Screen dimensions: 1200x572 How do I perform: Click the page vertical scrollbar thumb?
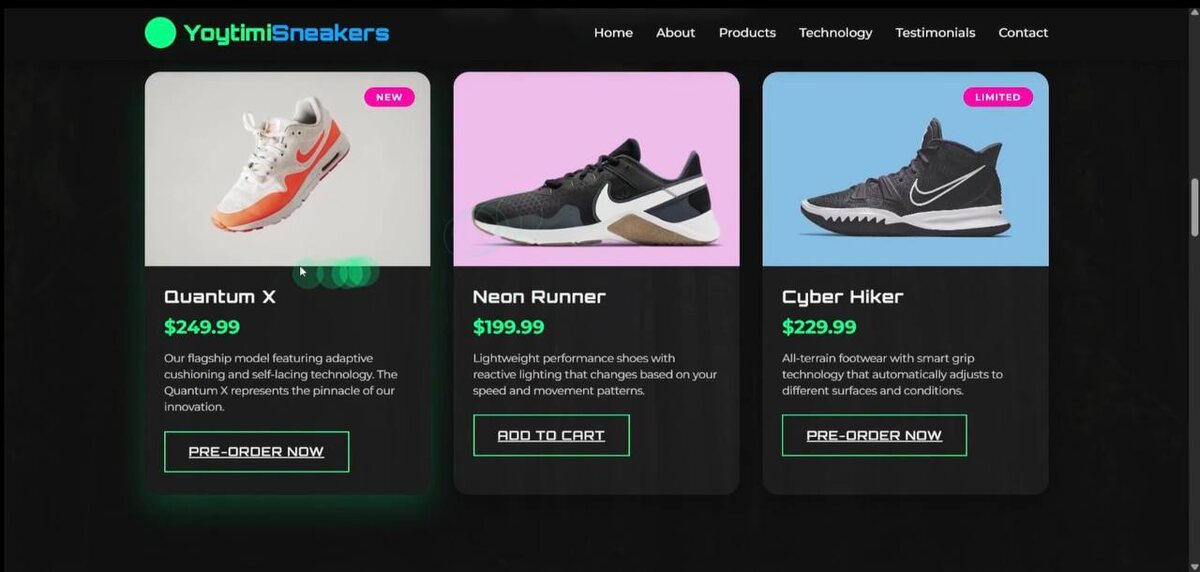coord(1194,208)
